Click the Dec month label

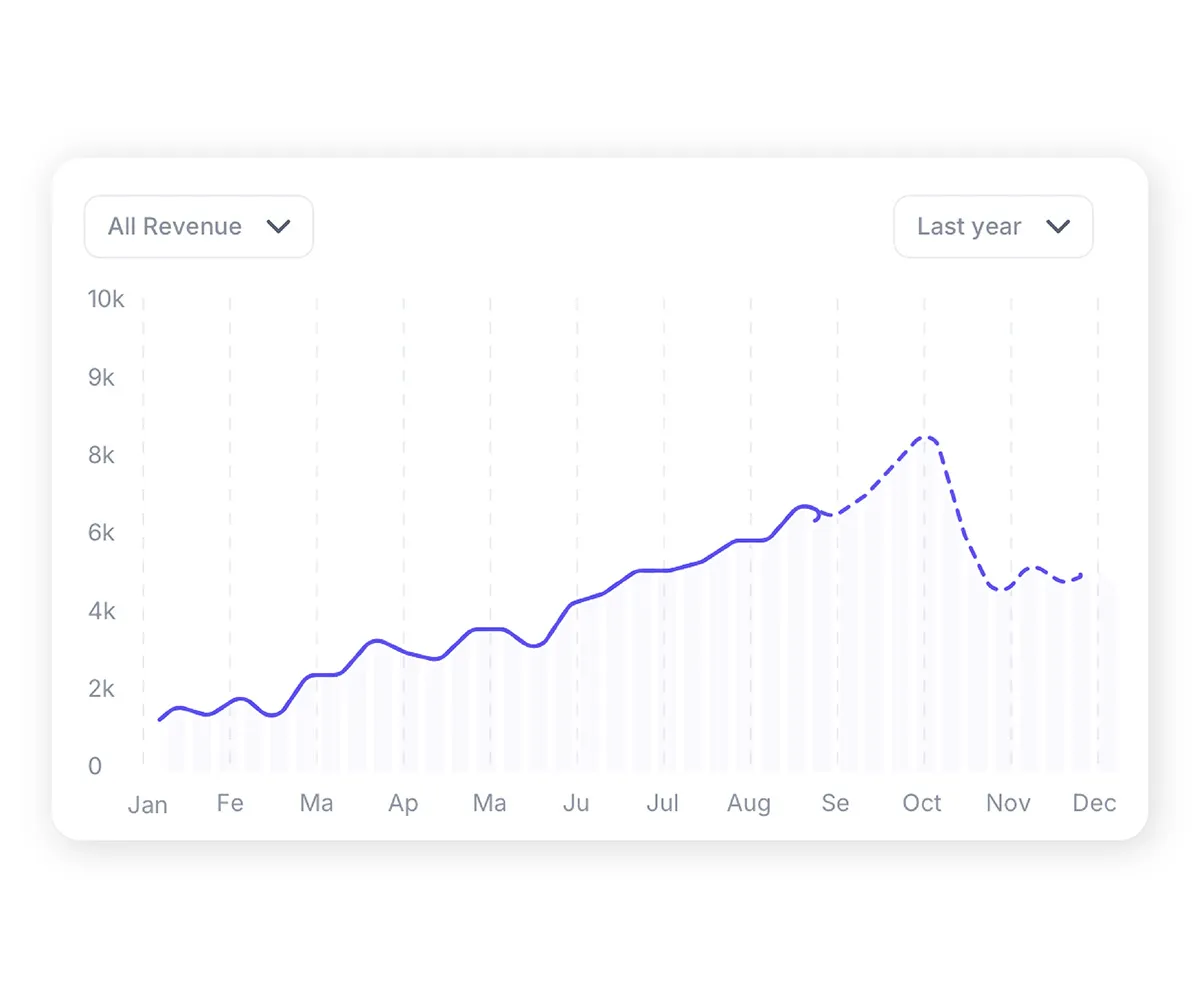[1094, 803]
